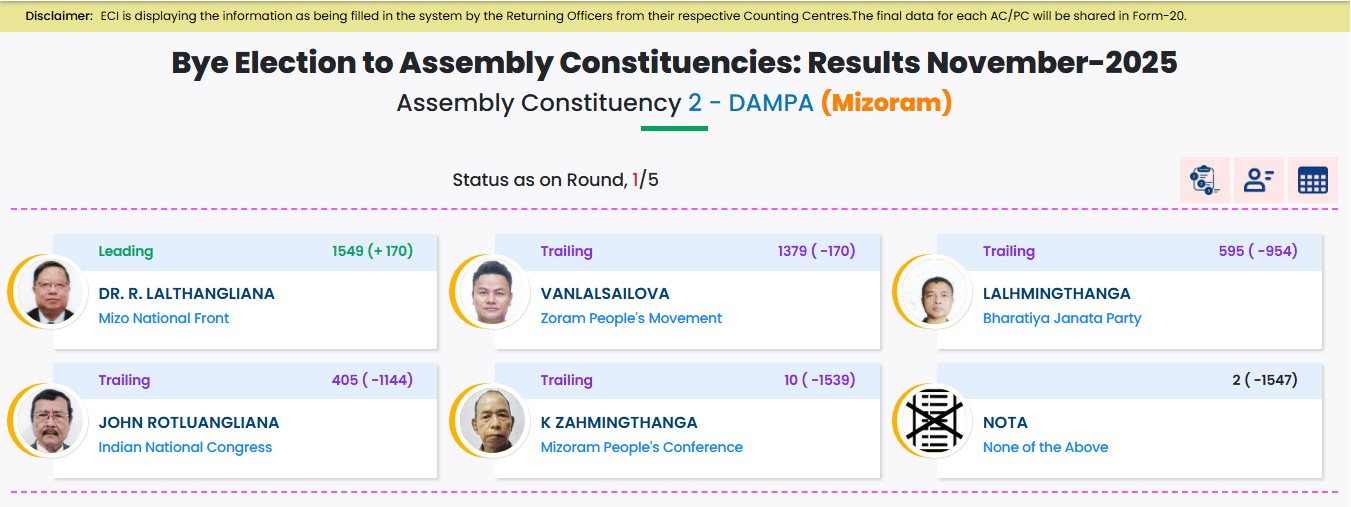The height and width of the screenshot is (507, 1351).
Task: Click the Mizoram People's Conference party name
Action: (x=642, y=447)
